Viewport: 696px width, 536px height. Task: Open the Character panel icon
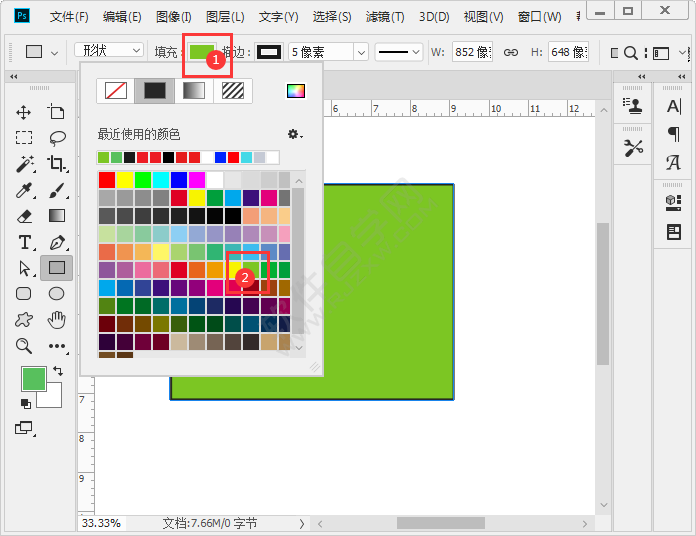point(674,106)
